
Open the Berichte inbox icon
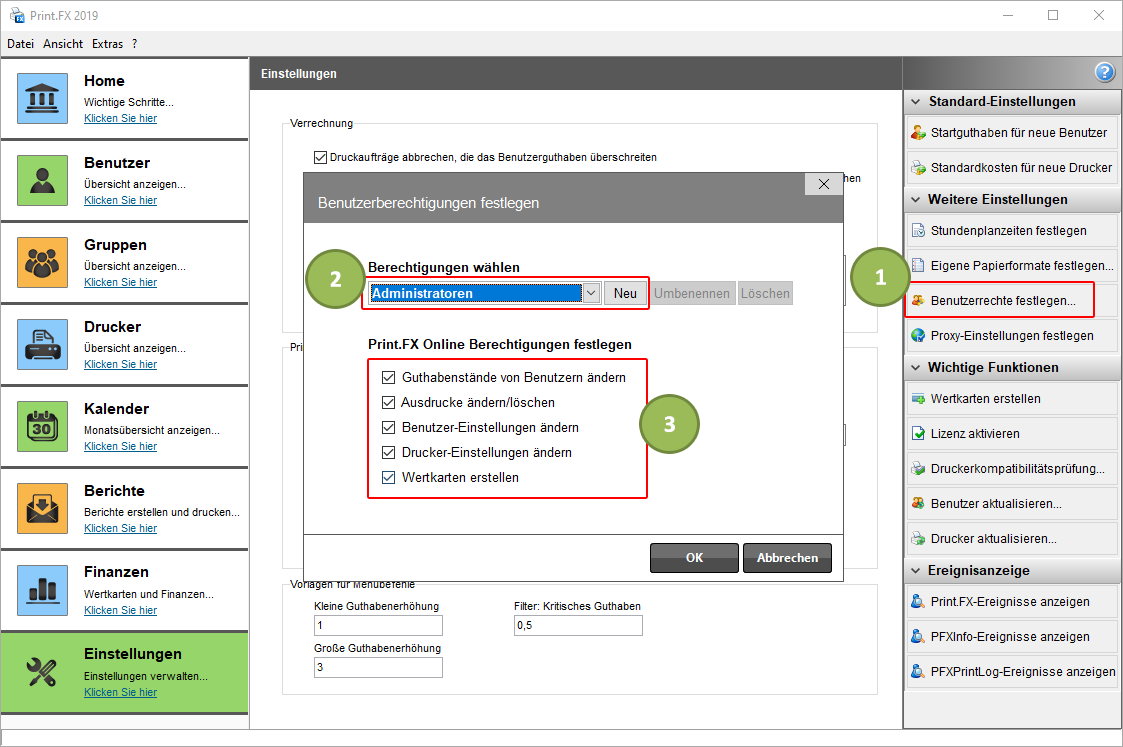pyautogui.click(x=42, y=509)
